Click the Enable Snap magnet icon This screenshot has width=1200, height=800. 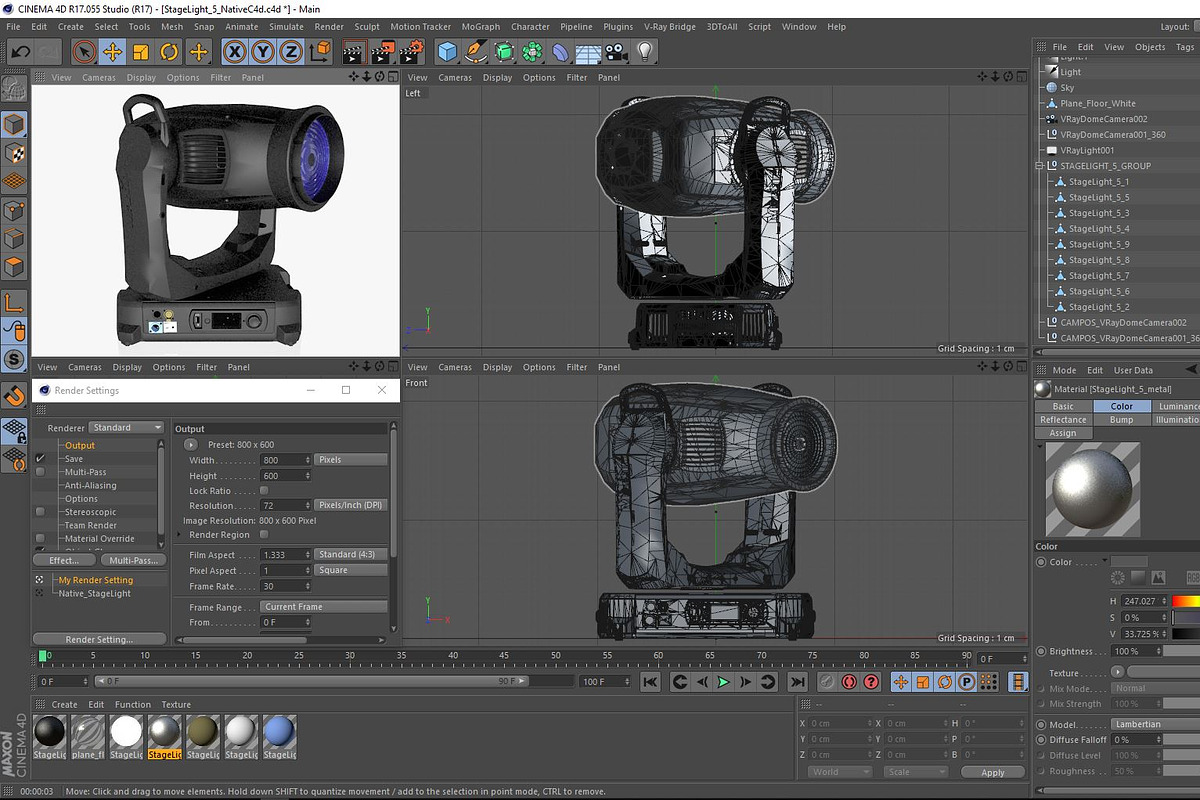click(x=14, y=397)
